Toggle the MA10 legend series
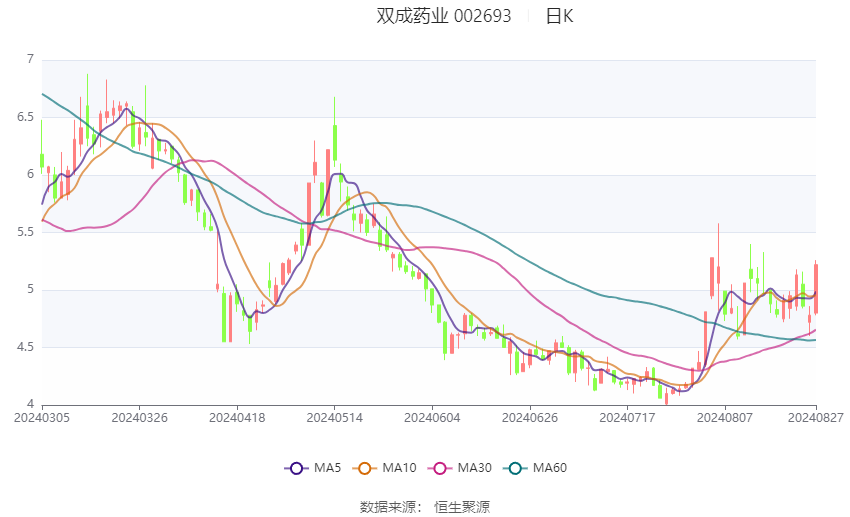 click(384, 468)
